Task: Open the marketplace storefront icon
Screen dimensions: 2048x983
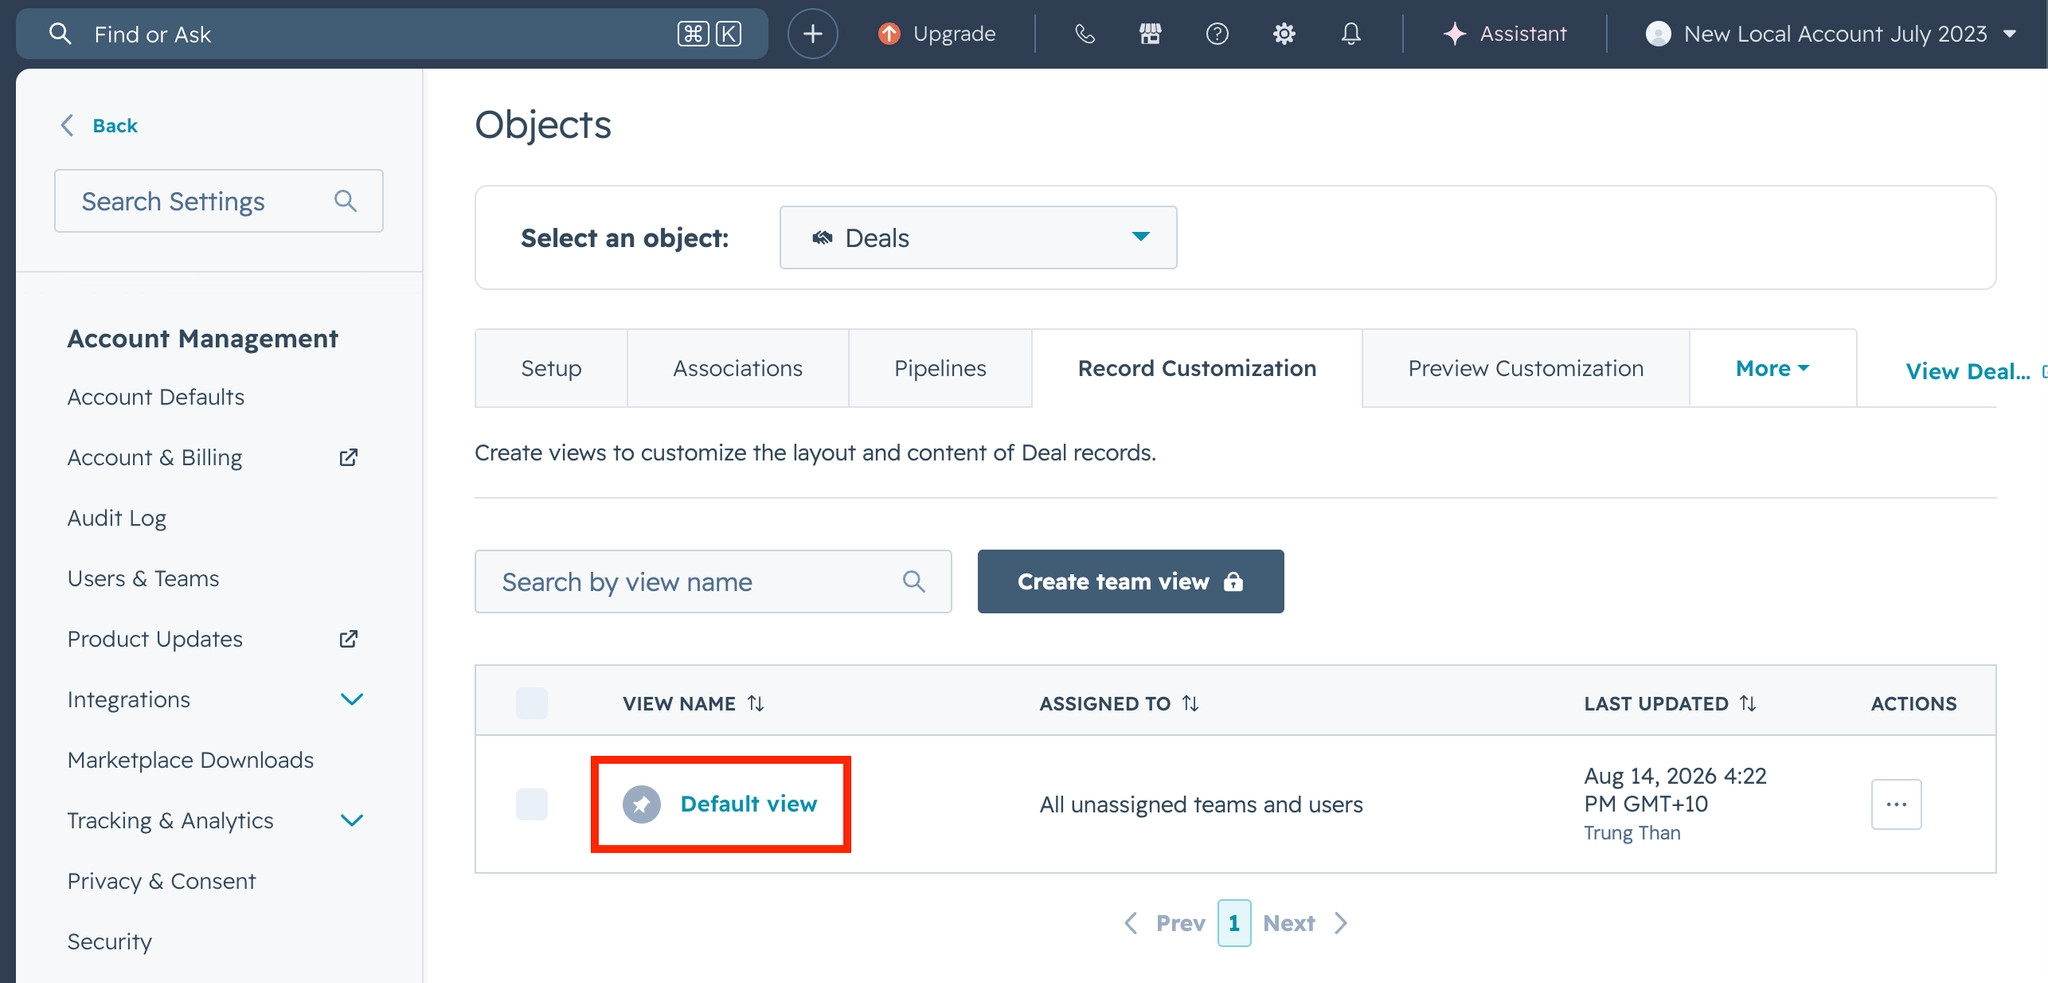Action: (1151, 34)
